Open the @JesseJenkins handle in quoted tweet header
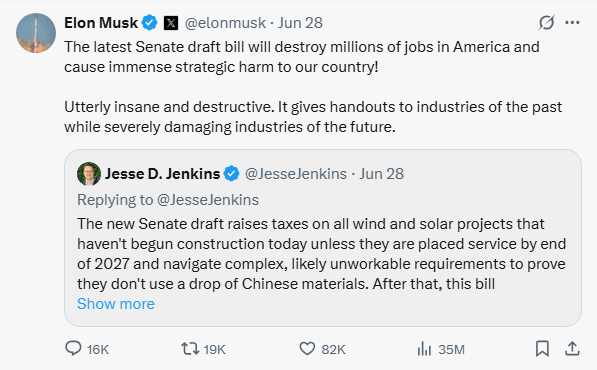This screenshot has width=597, height=370. [296, 174]
